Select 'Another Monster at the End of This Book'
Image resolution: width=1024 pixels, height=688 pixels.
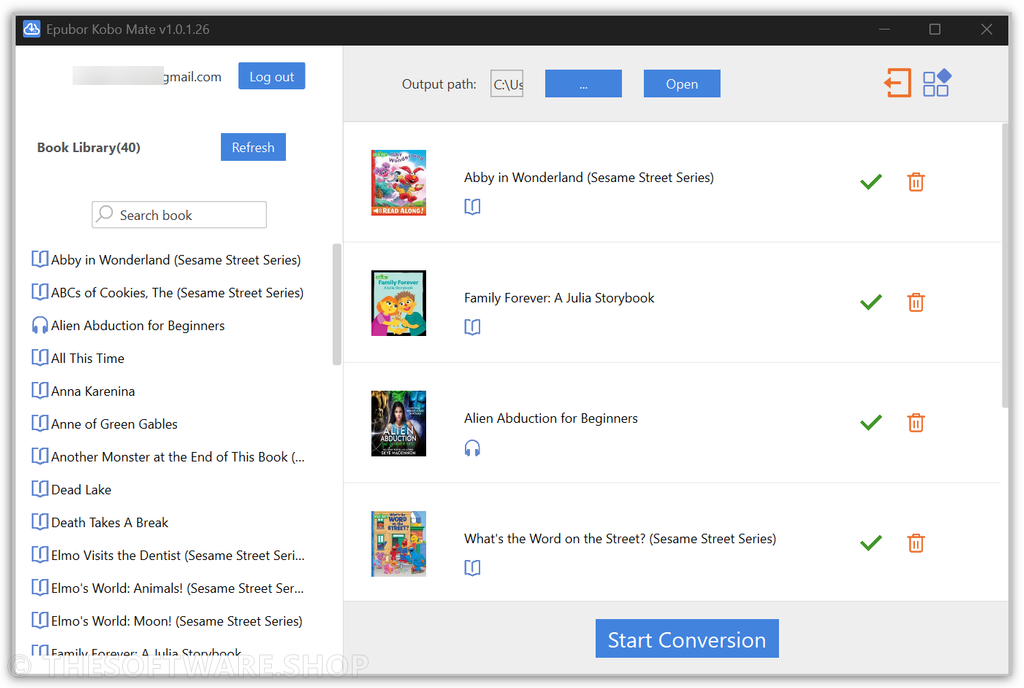click(x=178, y=456)
